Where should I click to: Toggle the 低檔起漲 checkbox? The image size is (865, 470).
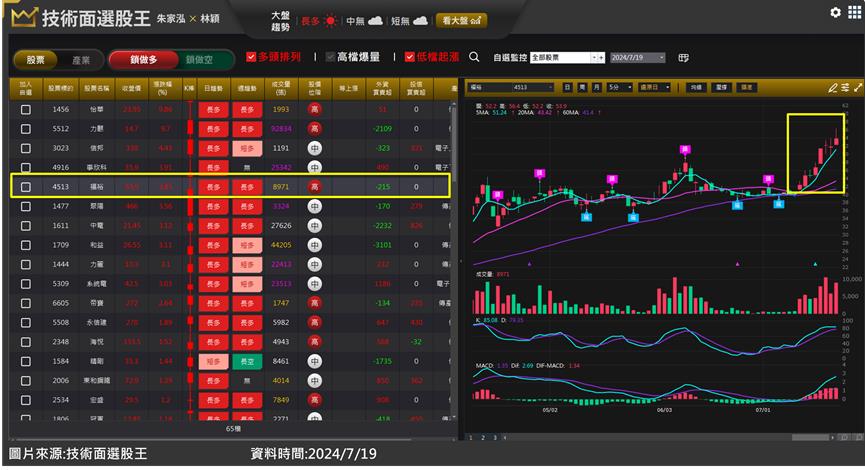(x=409, y=57)
